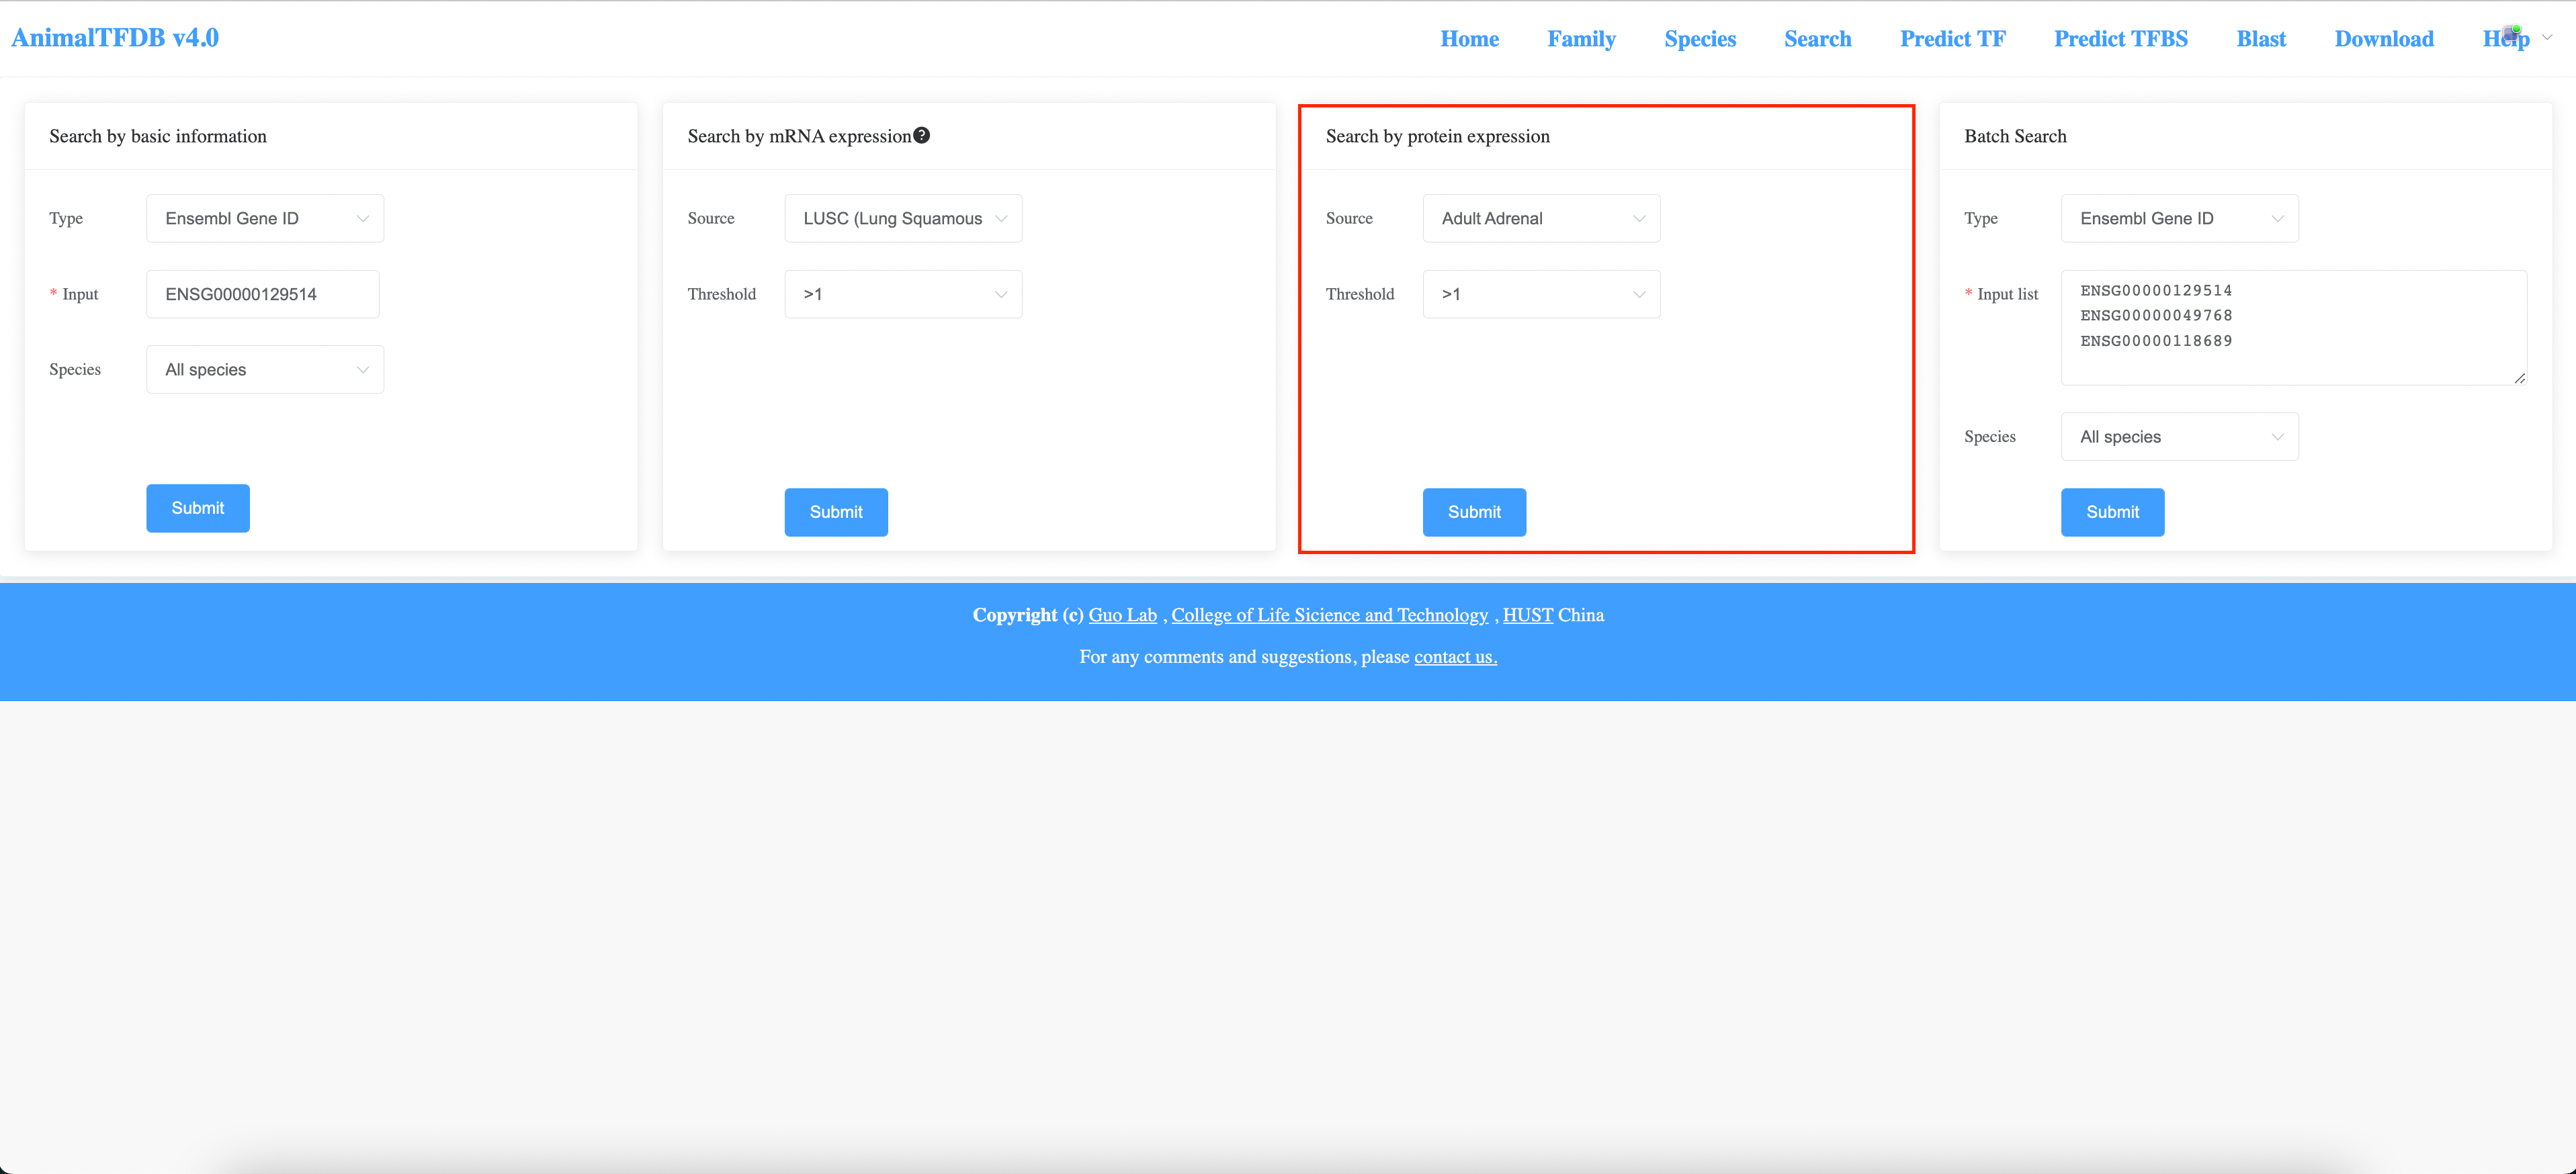Image resolution: width=2576 pixels, height=1174 pixels.
Task: Select protein Source Adult Adrenal dropdown
Action: (x=1540, y=218)
